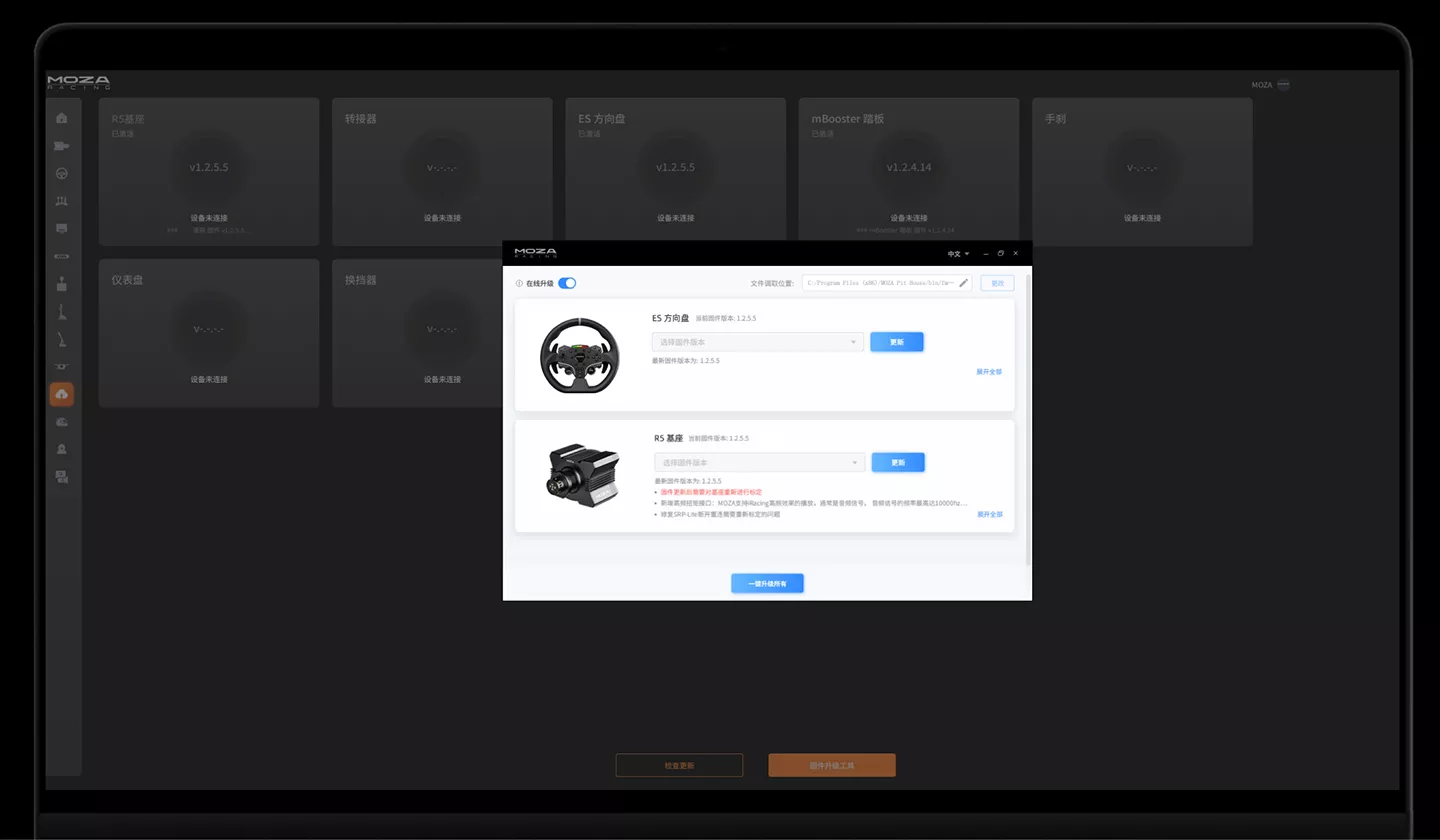The height and width of the screenshot is (840, 1440).
Task: Select the 手刹 device card
Action: point(1142,172)
